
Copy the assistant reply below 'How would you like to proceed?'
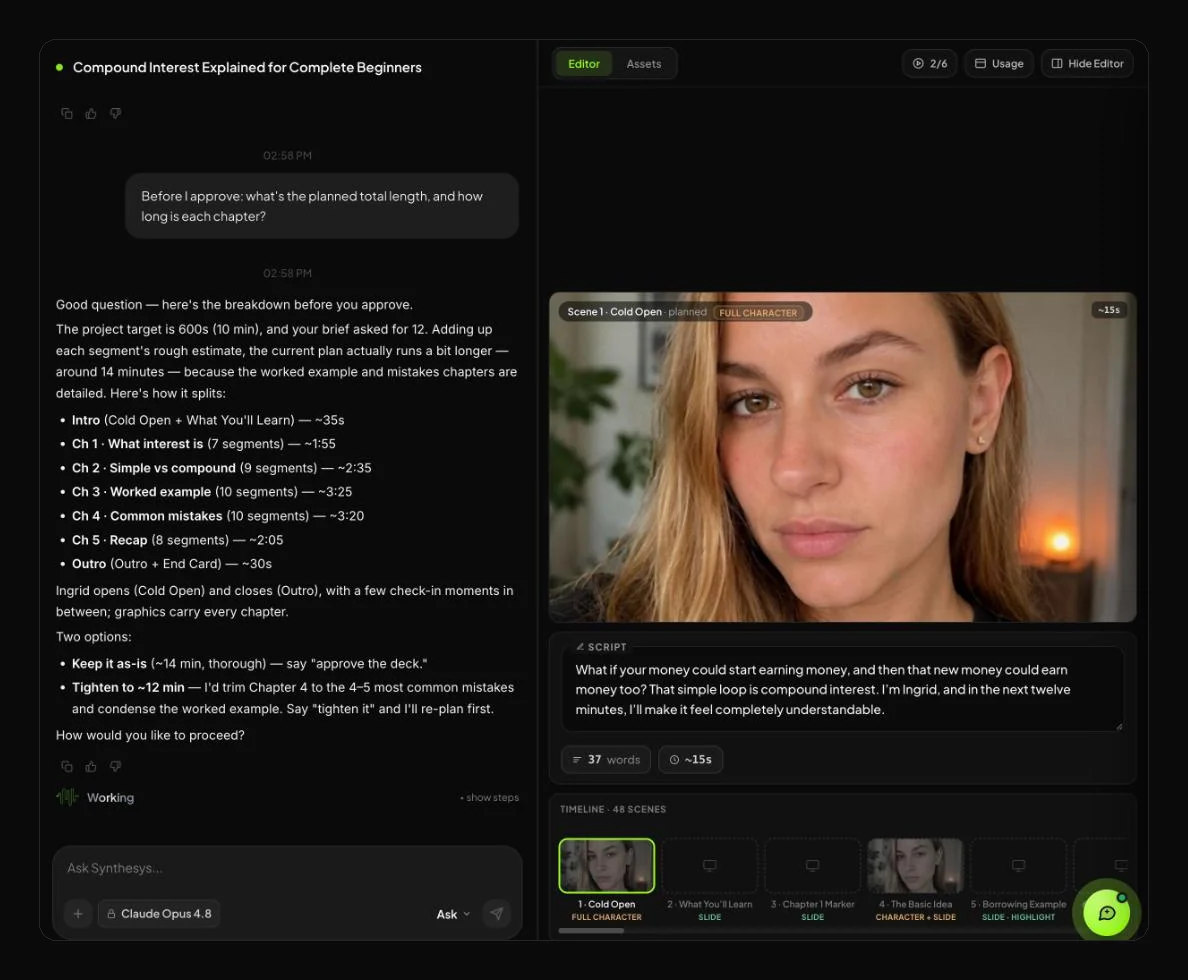67,766
